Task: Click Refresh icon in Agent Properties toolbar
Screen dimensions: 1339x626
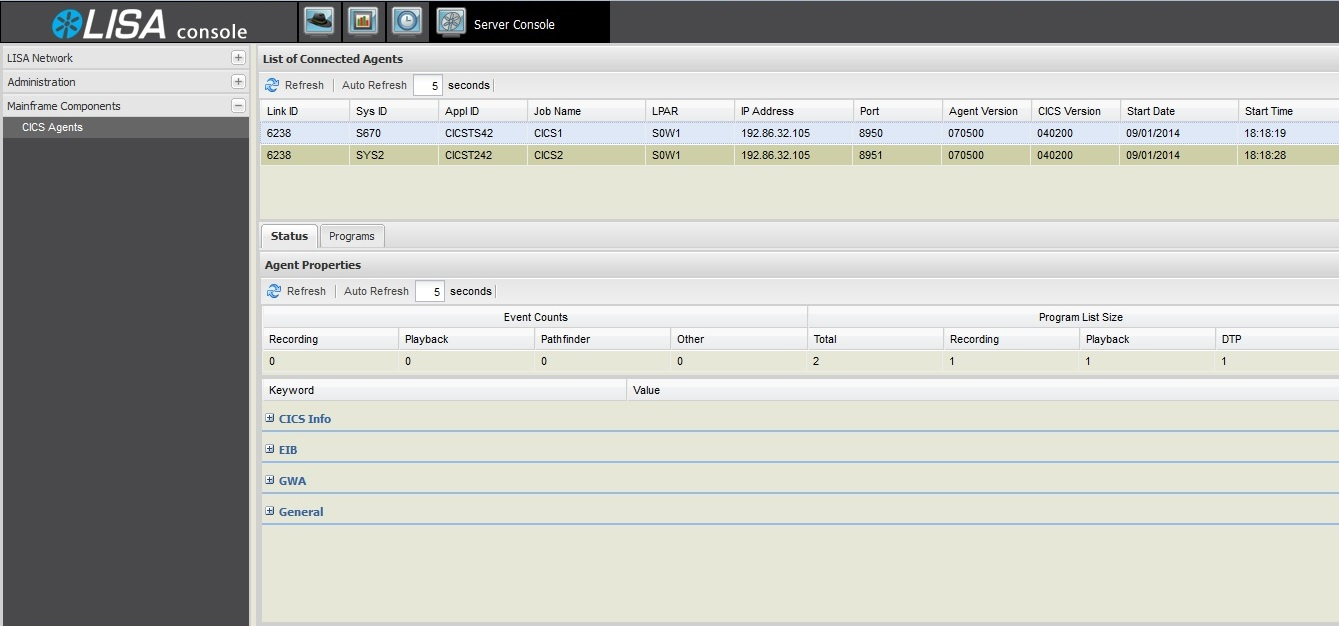Action: pyautogui.click(x=274, y=292)
